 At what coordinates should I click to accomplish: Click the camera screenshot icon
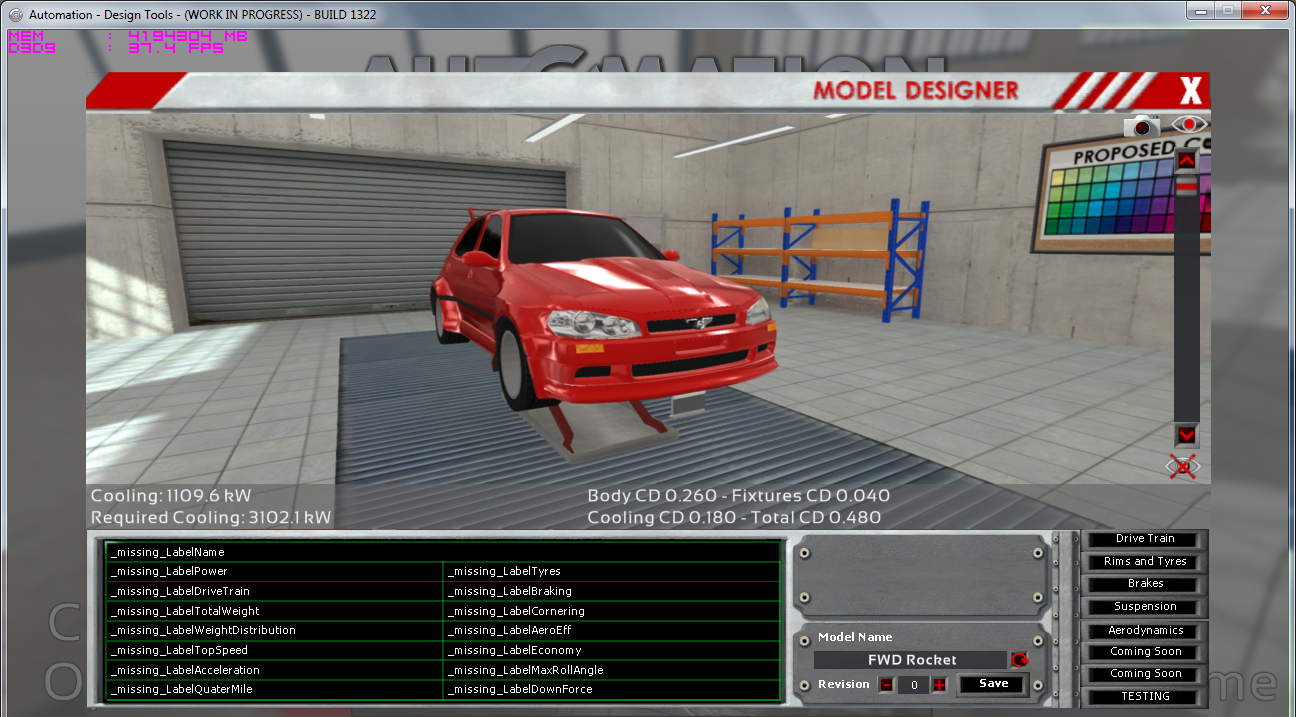1141,126
